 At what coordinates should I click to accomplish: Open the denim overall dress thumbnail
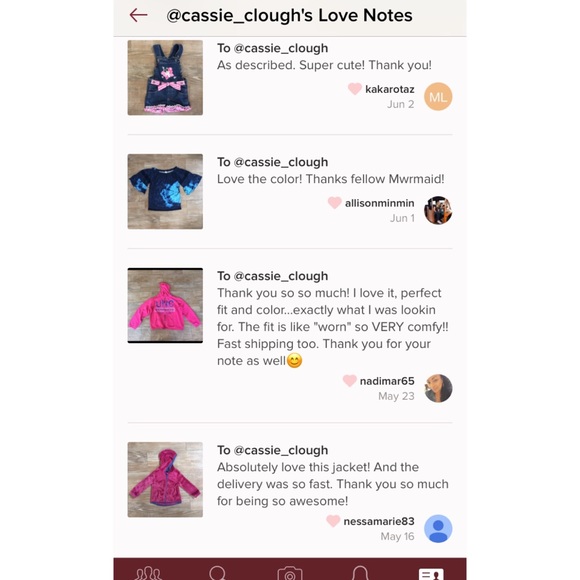pos(165,78)
